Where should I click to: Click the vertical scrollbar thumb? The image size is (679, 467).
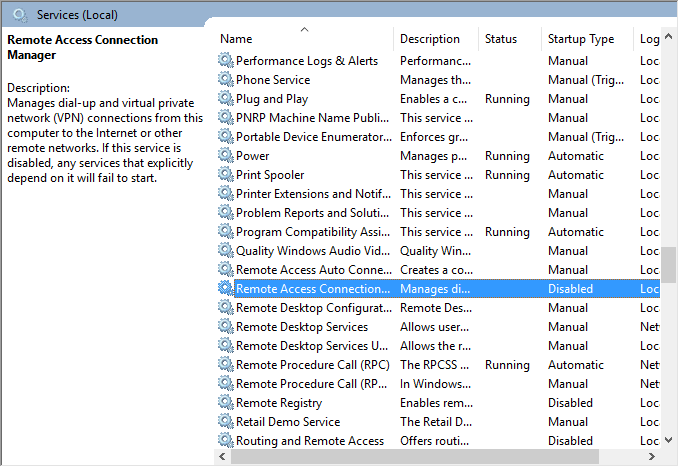tap(669, 264)
